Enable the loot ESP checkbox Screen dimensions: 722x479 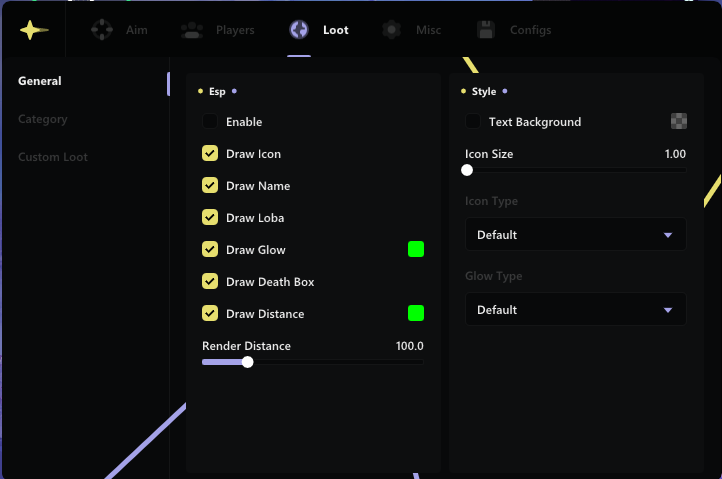(210, 122)
